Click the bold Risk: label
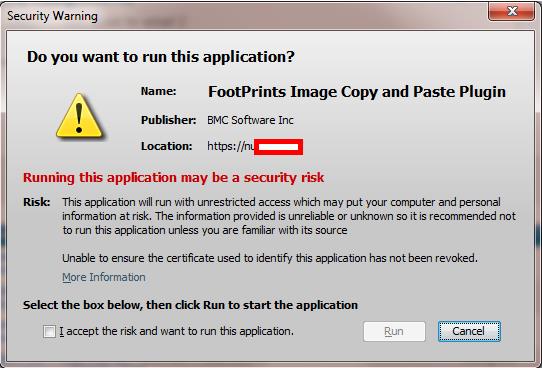The image size is (542, 368). [x=37, y=202]
